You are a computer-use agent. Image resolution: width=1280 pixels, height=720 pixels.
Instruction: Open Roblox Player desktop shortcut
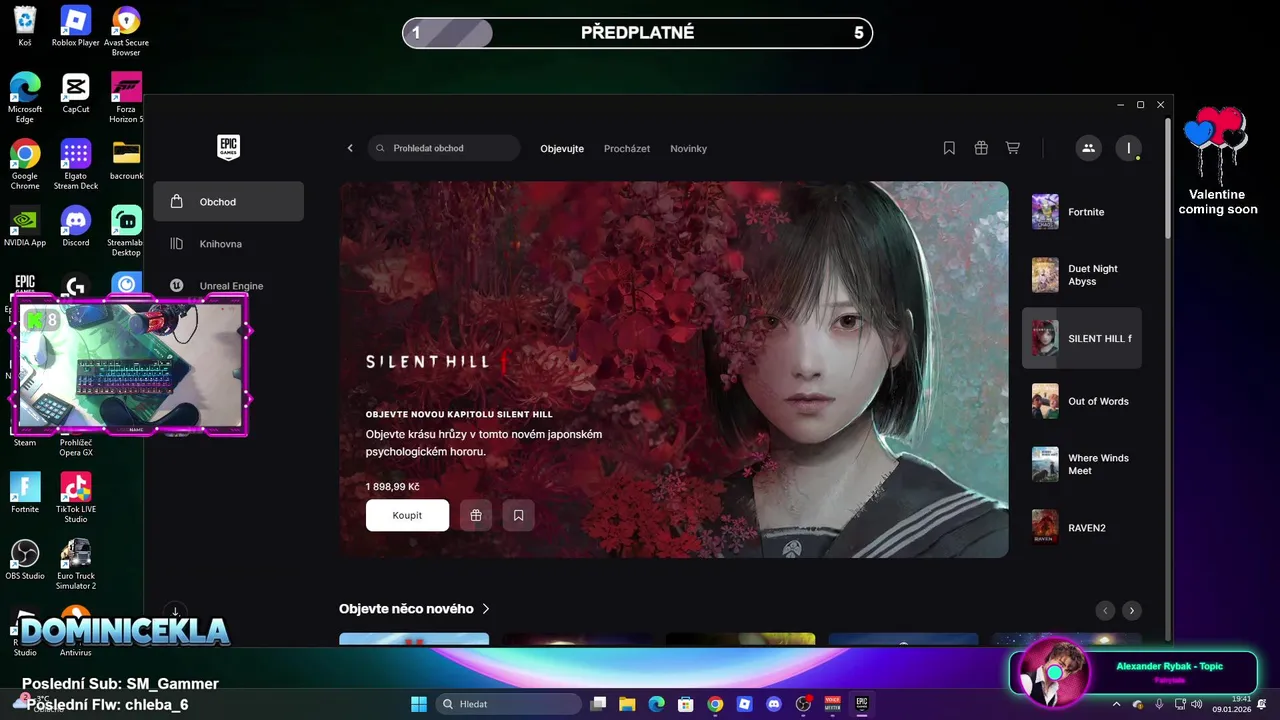(76, 27)
